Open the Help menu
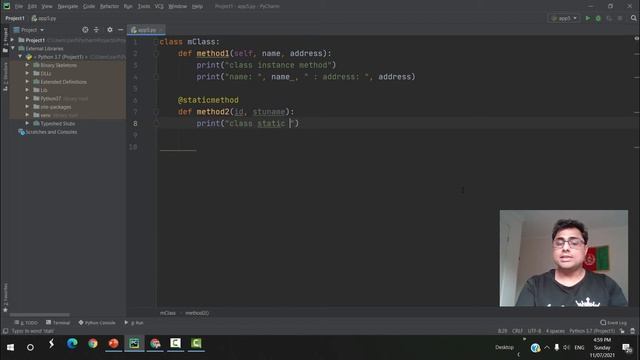The width and height of the screenshot is (640, 360). [x=197, y=7]
